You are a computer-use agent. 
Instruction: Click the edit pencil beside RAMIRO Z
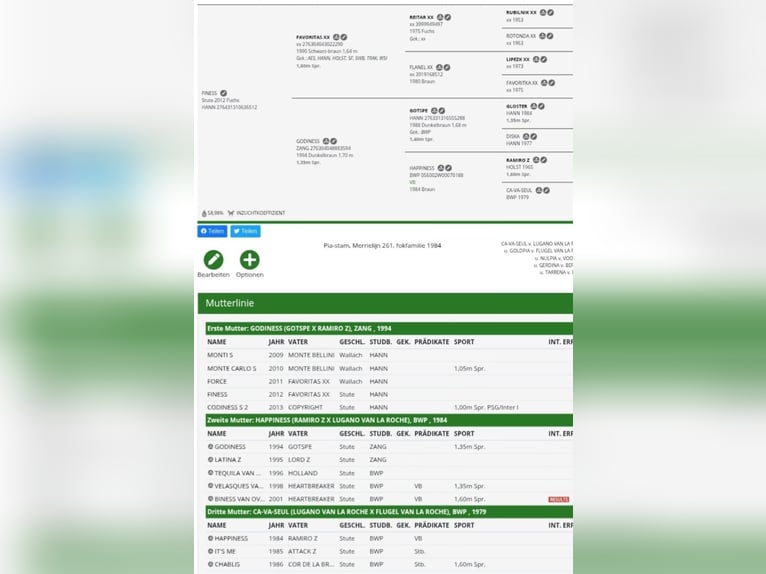click(546, 160)
